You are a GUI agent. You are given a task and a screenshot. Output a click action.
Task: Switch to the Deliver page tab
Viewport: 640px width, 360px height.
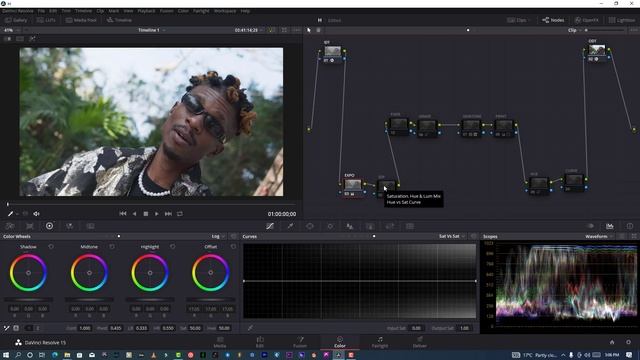point(420,342)
